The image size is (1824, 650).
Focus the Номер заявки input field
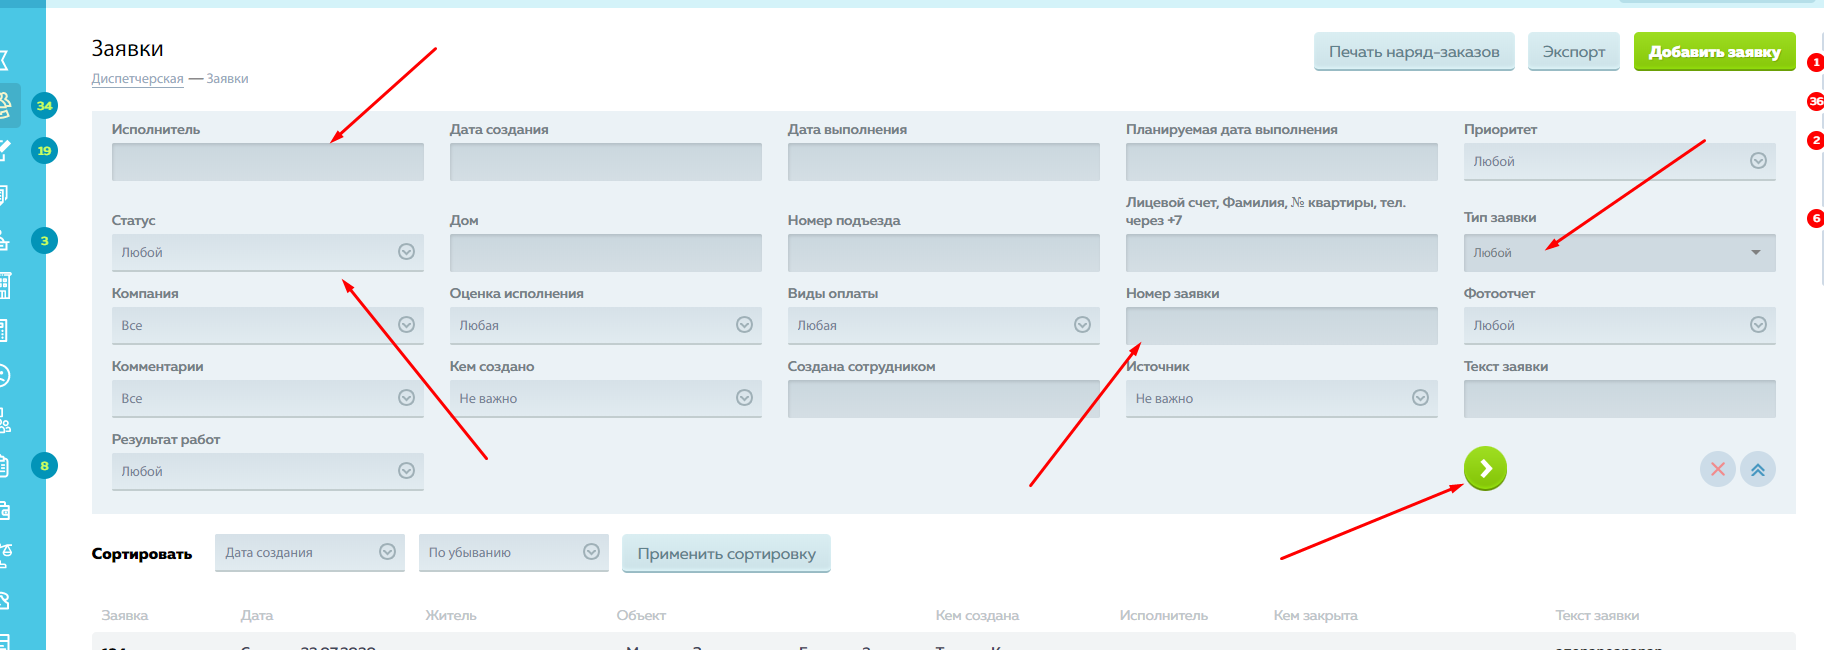pyautogui.click(x=1281, y=326)
